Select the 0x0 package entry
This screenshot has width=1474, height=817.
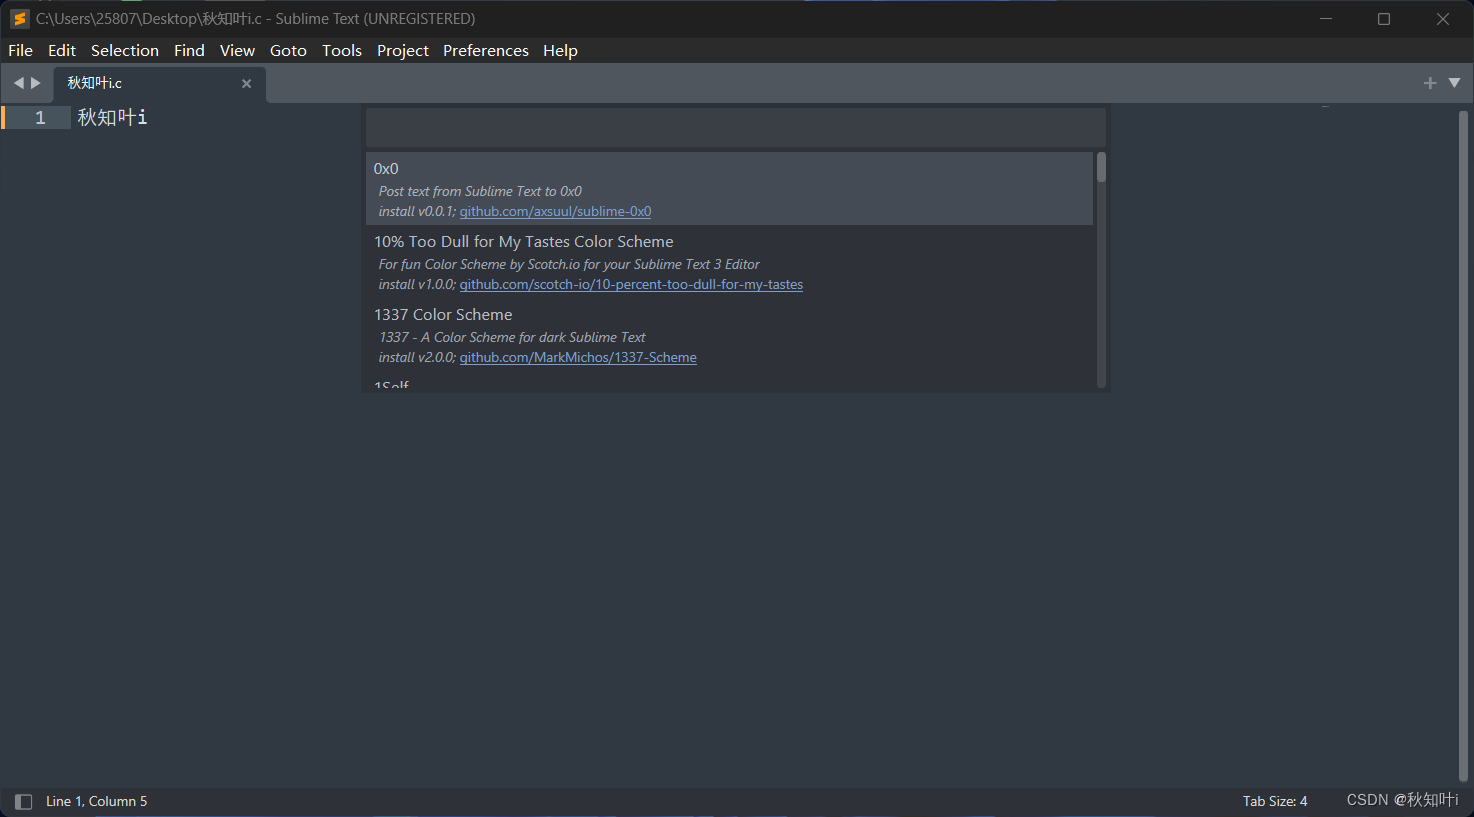click(729, 188)
